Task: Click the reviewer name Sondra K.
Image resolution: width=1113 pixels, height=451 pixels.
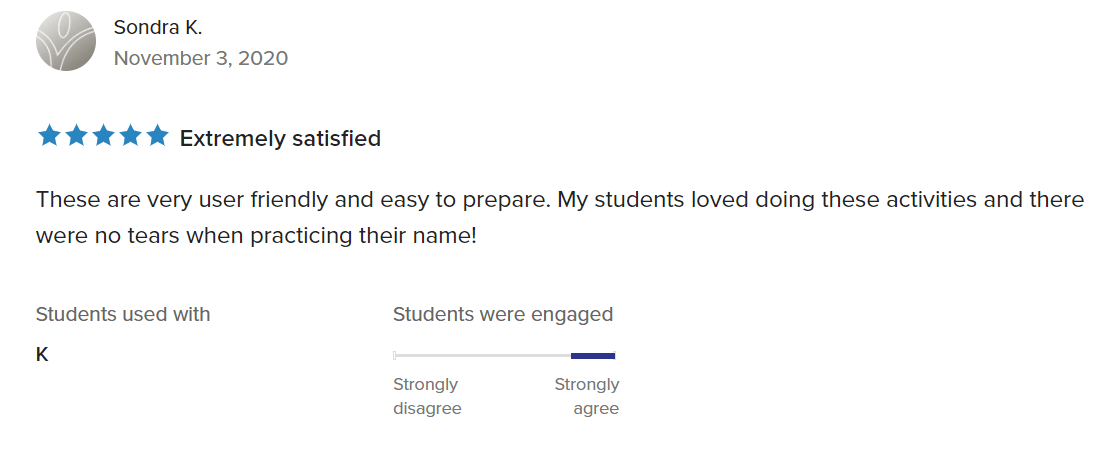Action: pos(157,27)
